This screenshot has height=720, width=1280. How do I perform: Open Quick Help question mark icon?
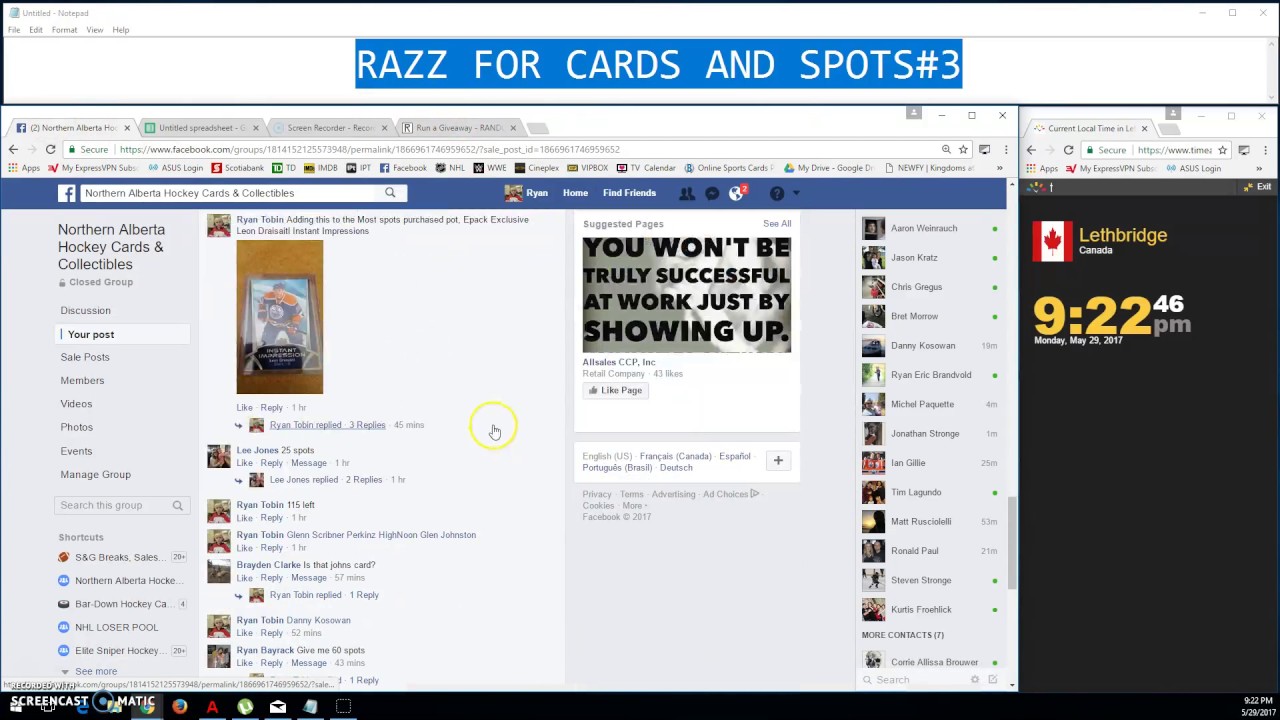click(777, 193)
